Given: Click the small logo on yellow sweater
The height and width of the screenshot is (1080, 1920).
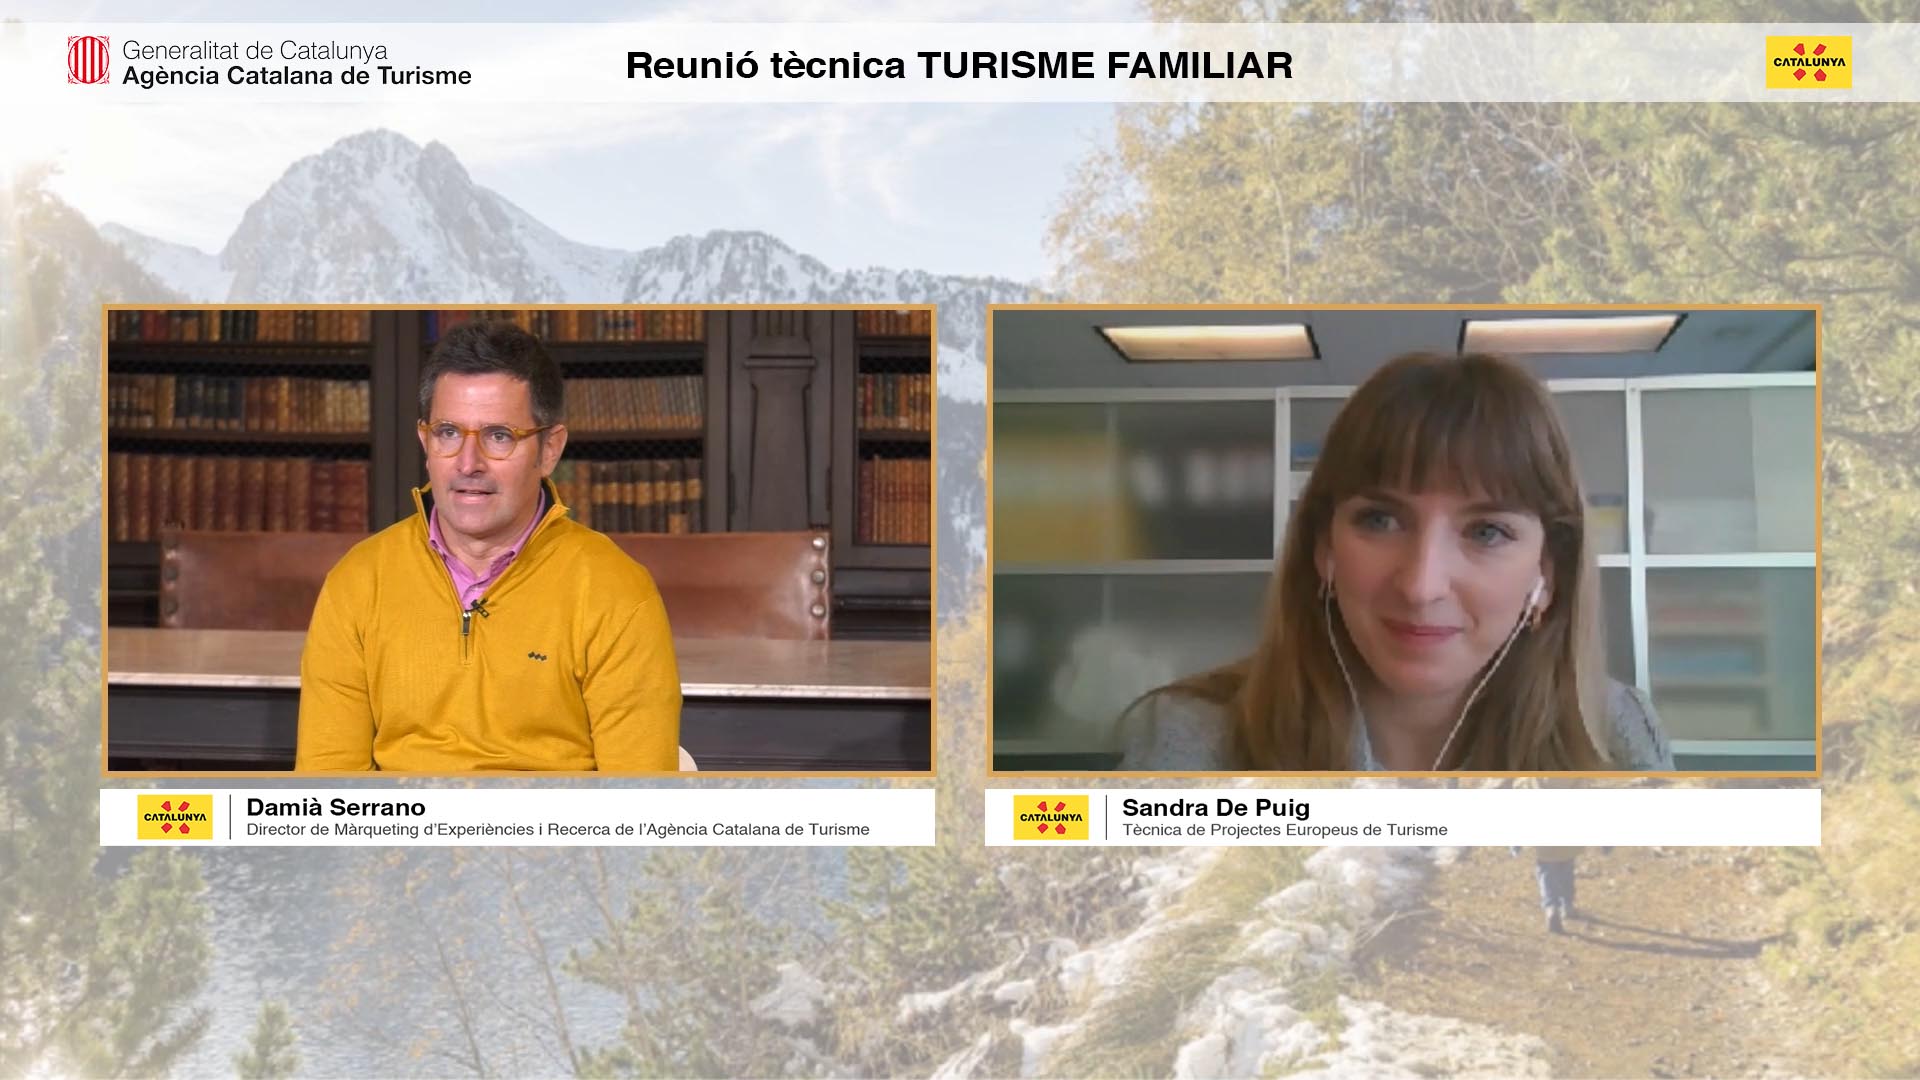Looking at the screenshot, I should 537,657.
